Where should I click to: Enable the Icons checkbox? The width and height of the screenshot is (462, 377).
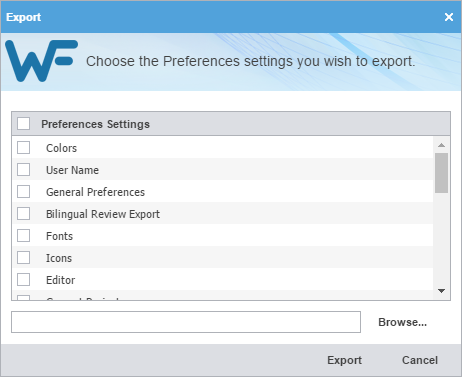tap(24, 257)
